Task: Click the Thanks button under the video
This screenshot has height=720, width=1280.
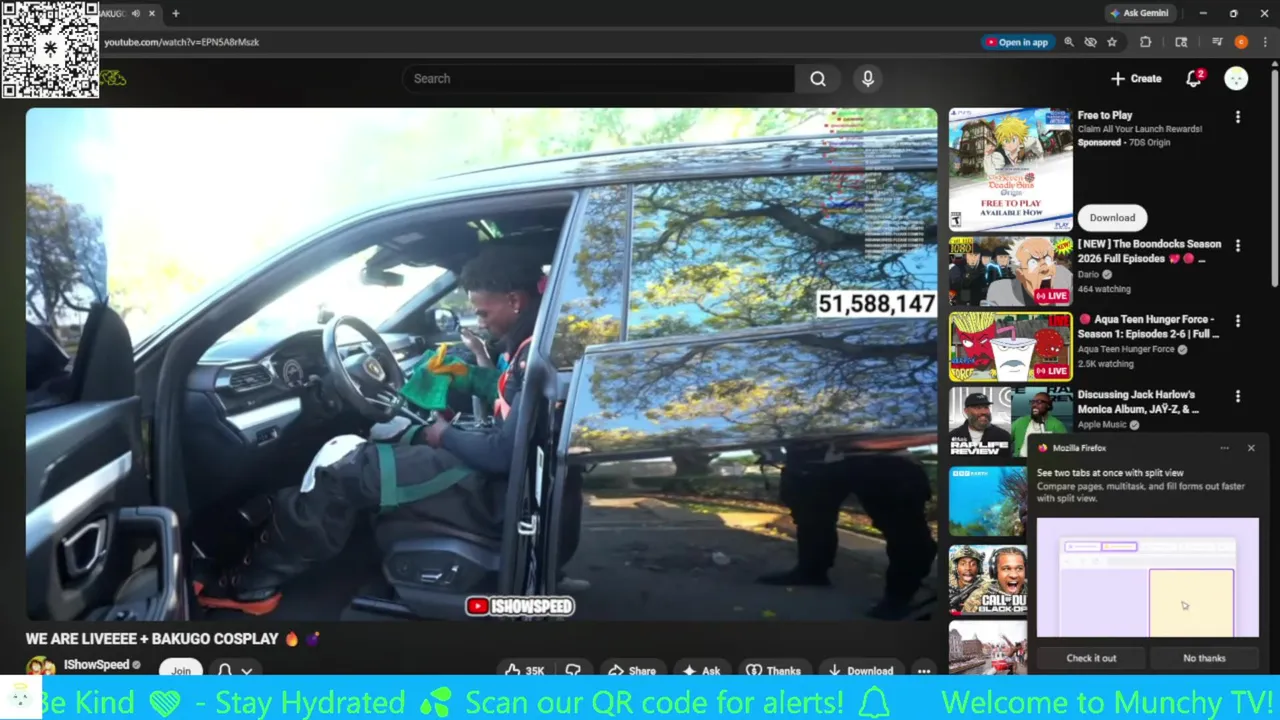Action: point(773,670)
